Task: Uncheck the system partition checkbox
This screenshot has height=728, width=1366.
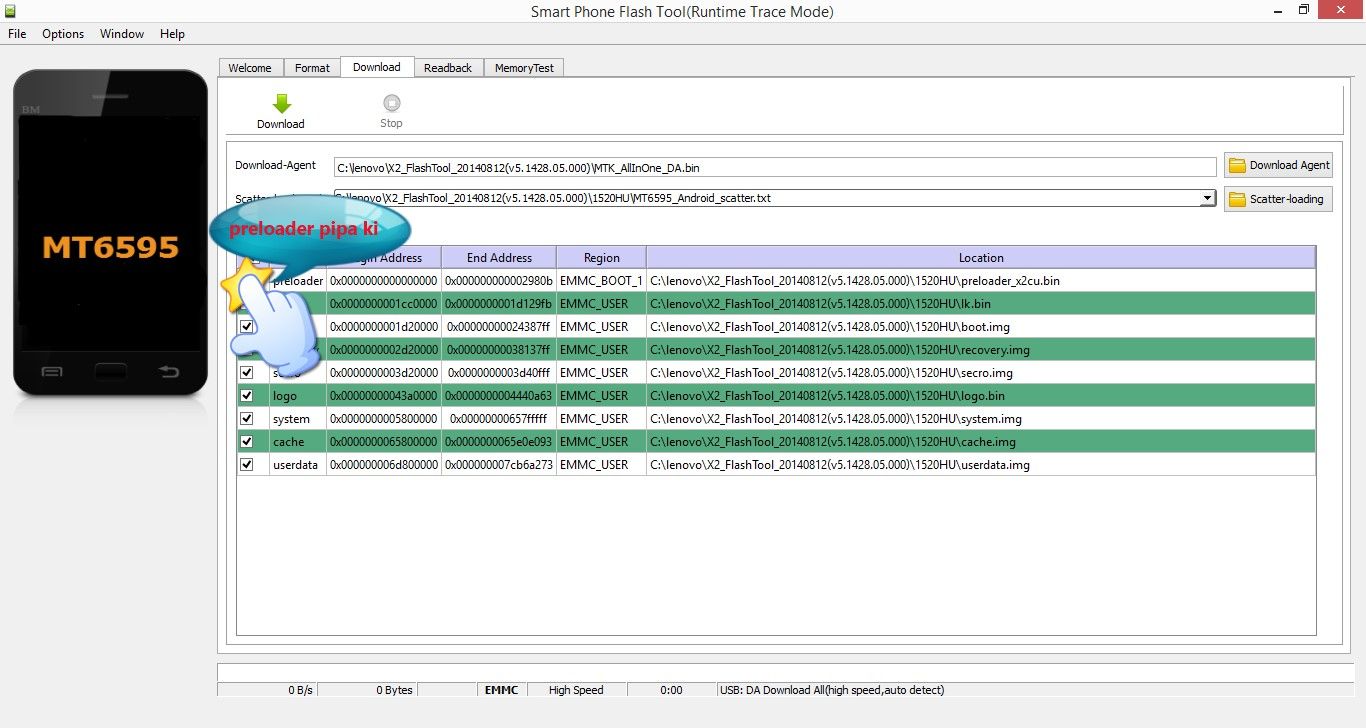Action: tap(246, 418)
